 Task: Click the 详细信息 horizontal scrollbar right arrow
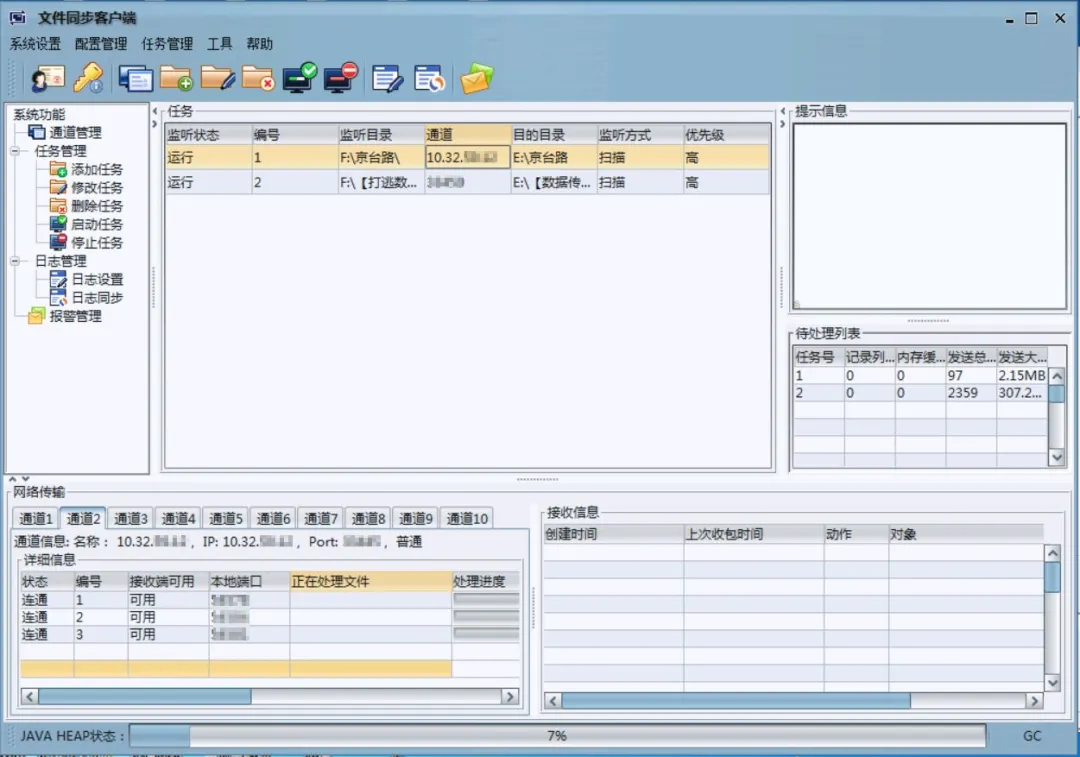click(x=510, y=696)
